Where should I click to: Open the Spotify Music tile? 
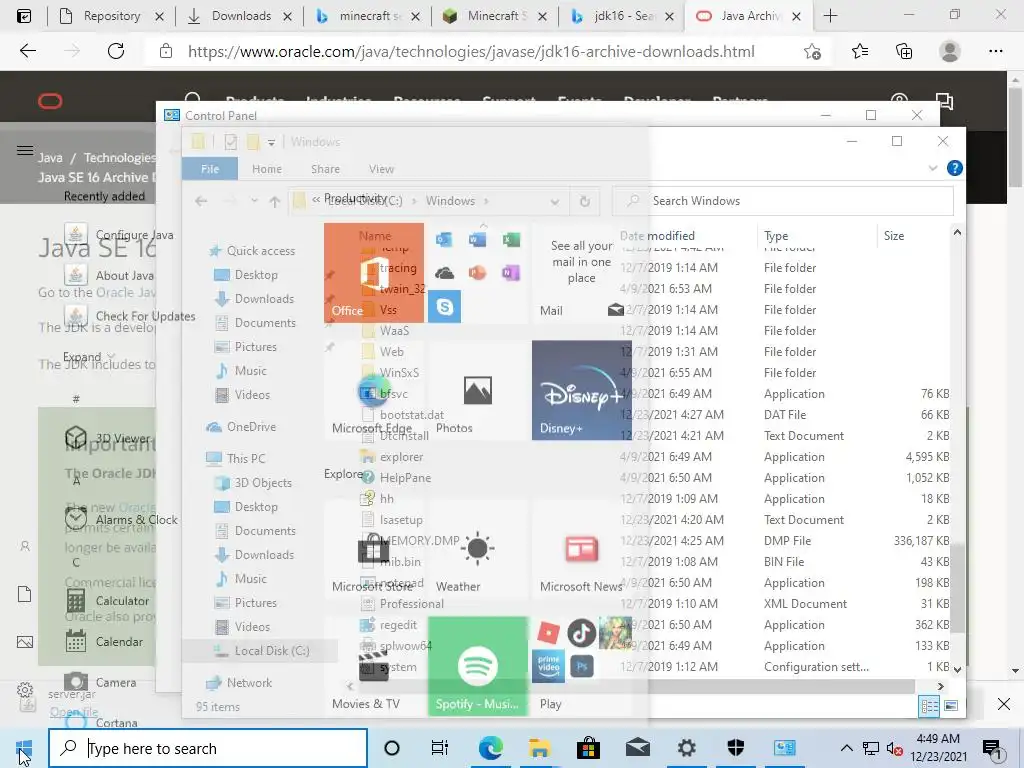tap(477, 666)
